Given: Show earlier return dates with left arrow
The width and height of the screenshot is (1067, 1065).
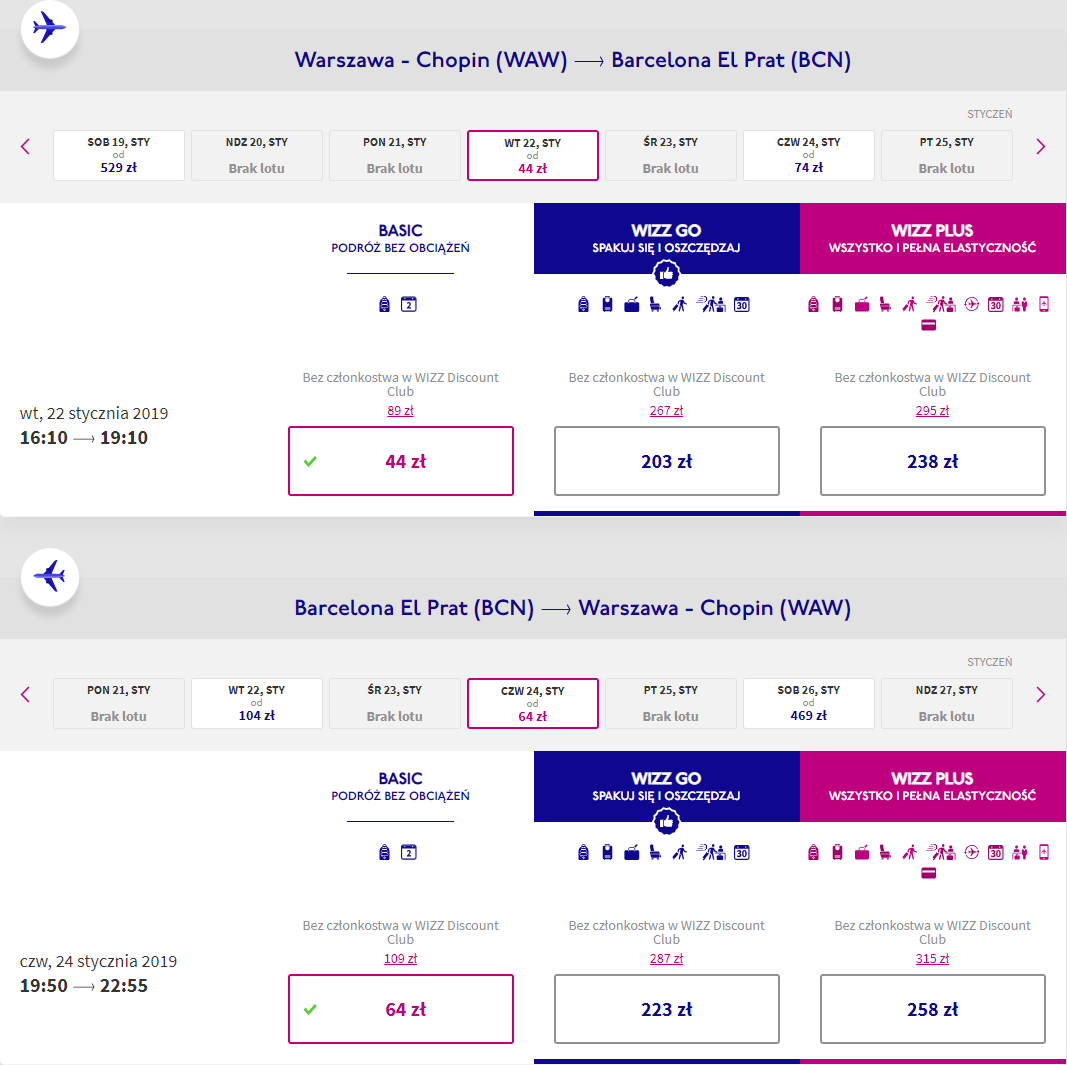Looking at the screenshot, I should [25, 694].
